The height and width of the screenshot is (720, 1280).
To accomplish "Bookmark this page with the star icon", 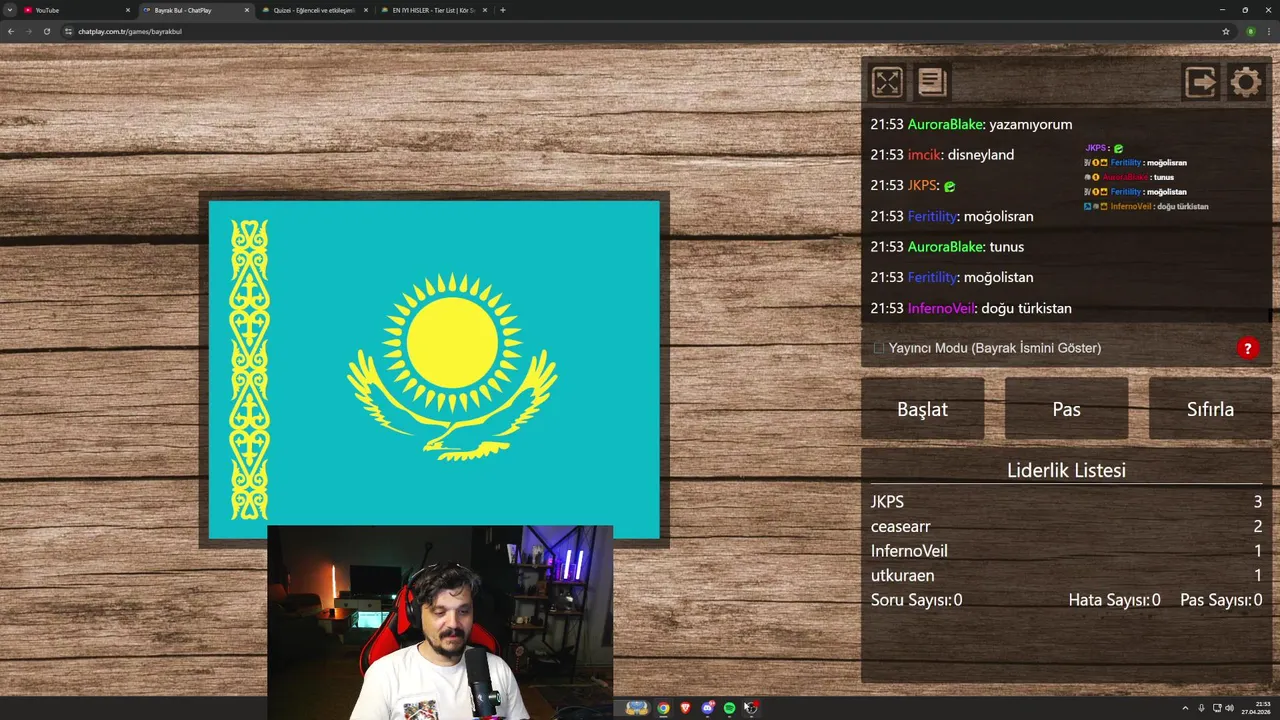I will pos(1226,31).
